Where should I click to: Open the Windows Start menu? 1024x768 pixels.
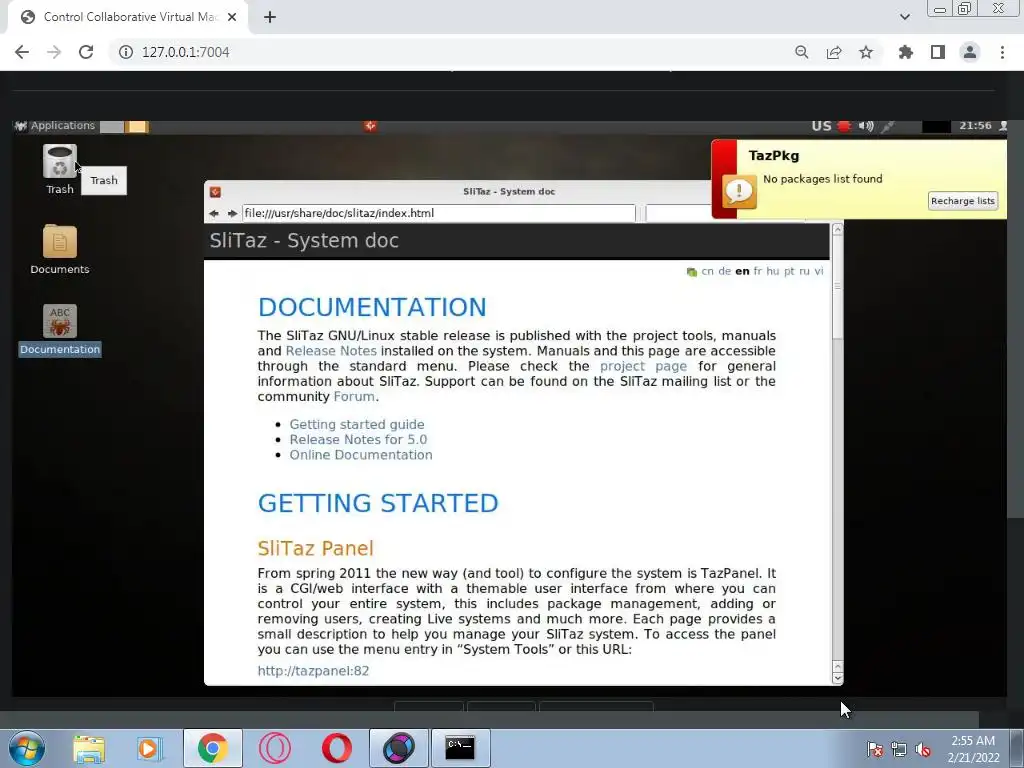pos(27,748)
